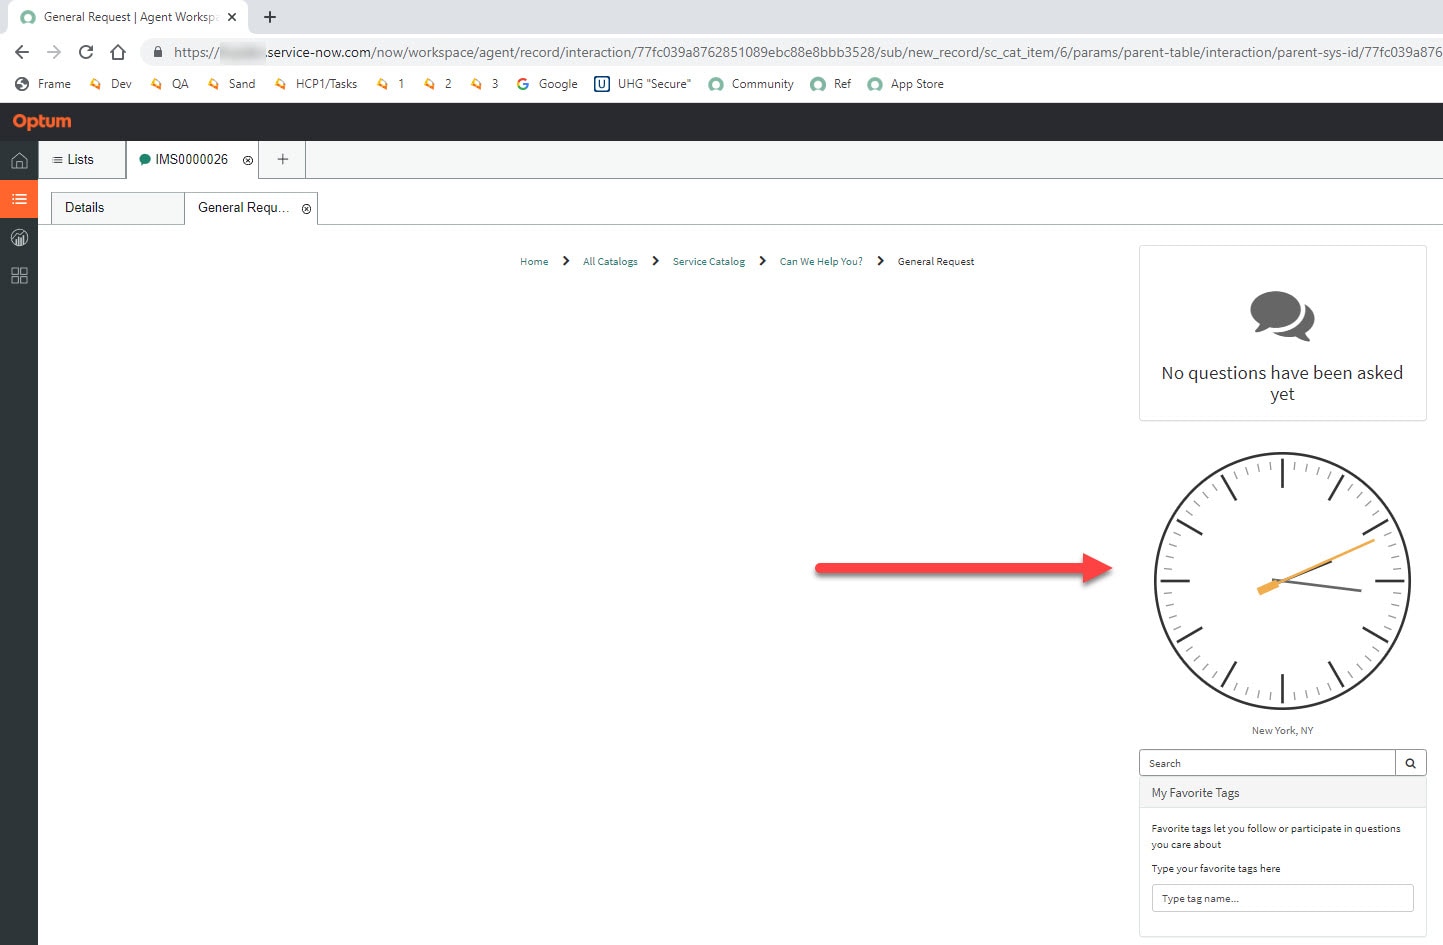Click the search magnifier icon in the tags panel

coord(1410,762)
